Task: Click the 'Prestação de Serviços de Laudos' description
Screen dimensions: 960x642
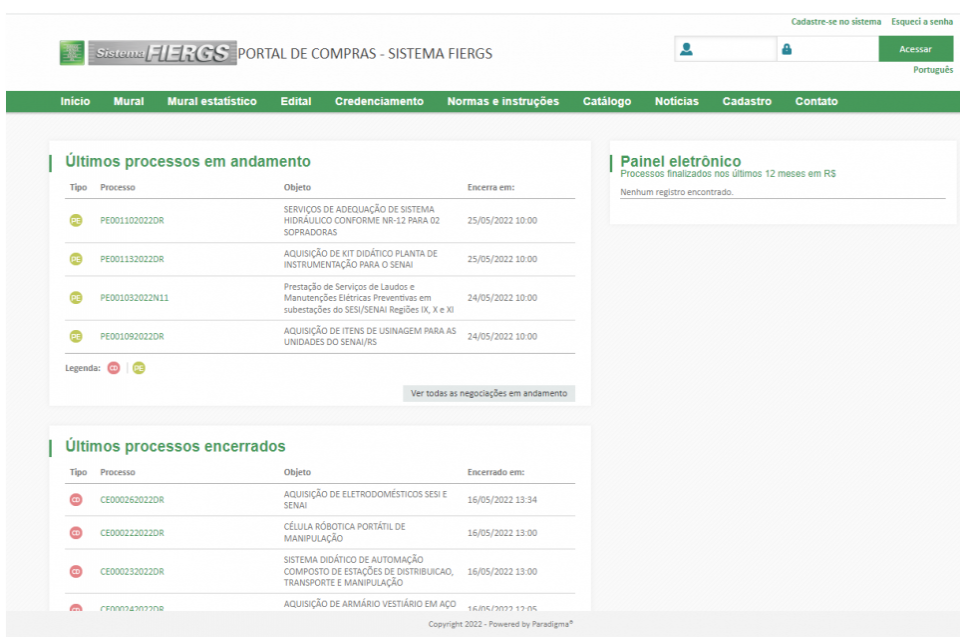Action: point(369,298)
